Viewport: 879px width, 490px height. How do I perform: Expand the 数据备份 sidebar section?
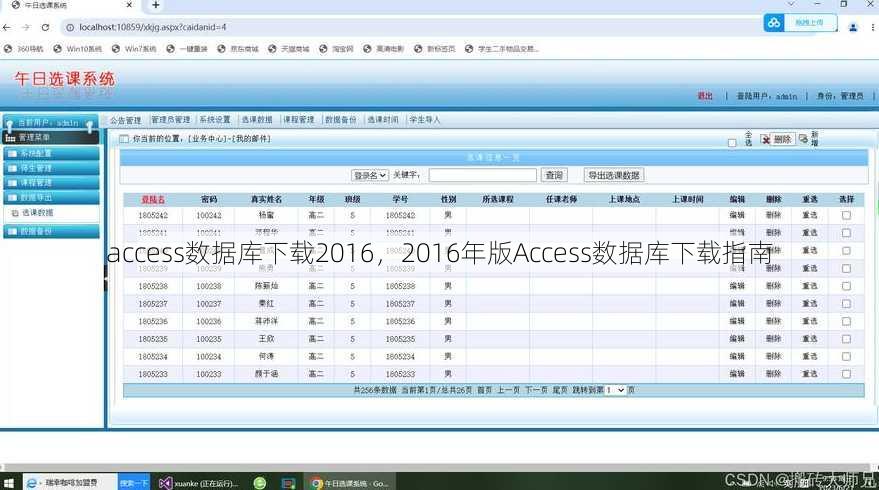(x=52, y=231)
